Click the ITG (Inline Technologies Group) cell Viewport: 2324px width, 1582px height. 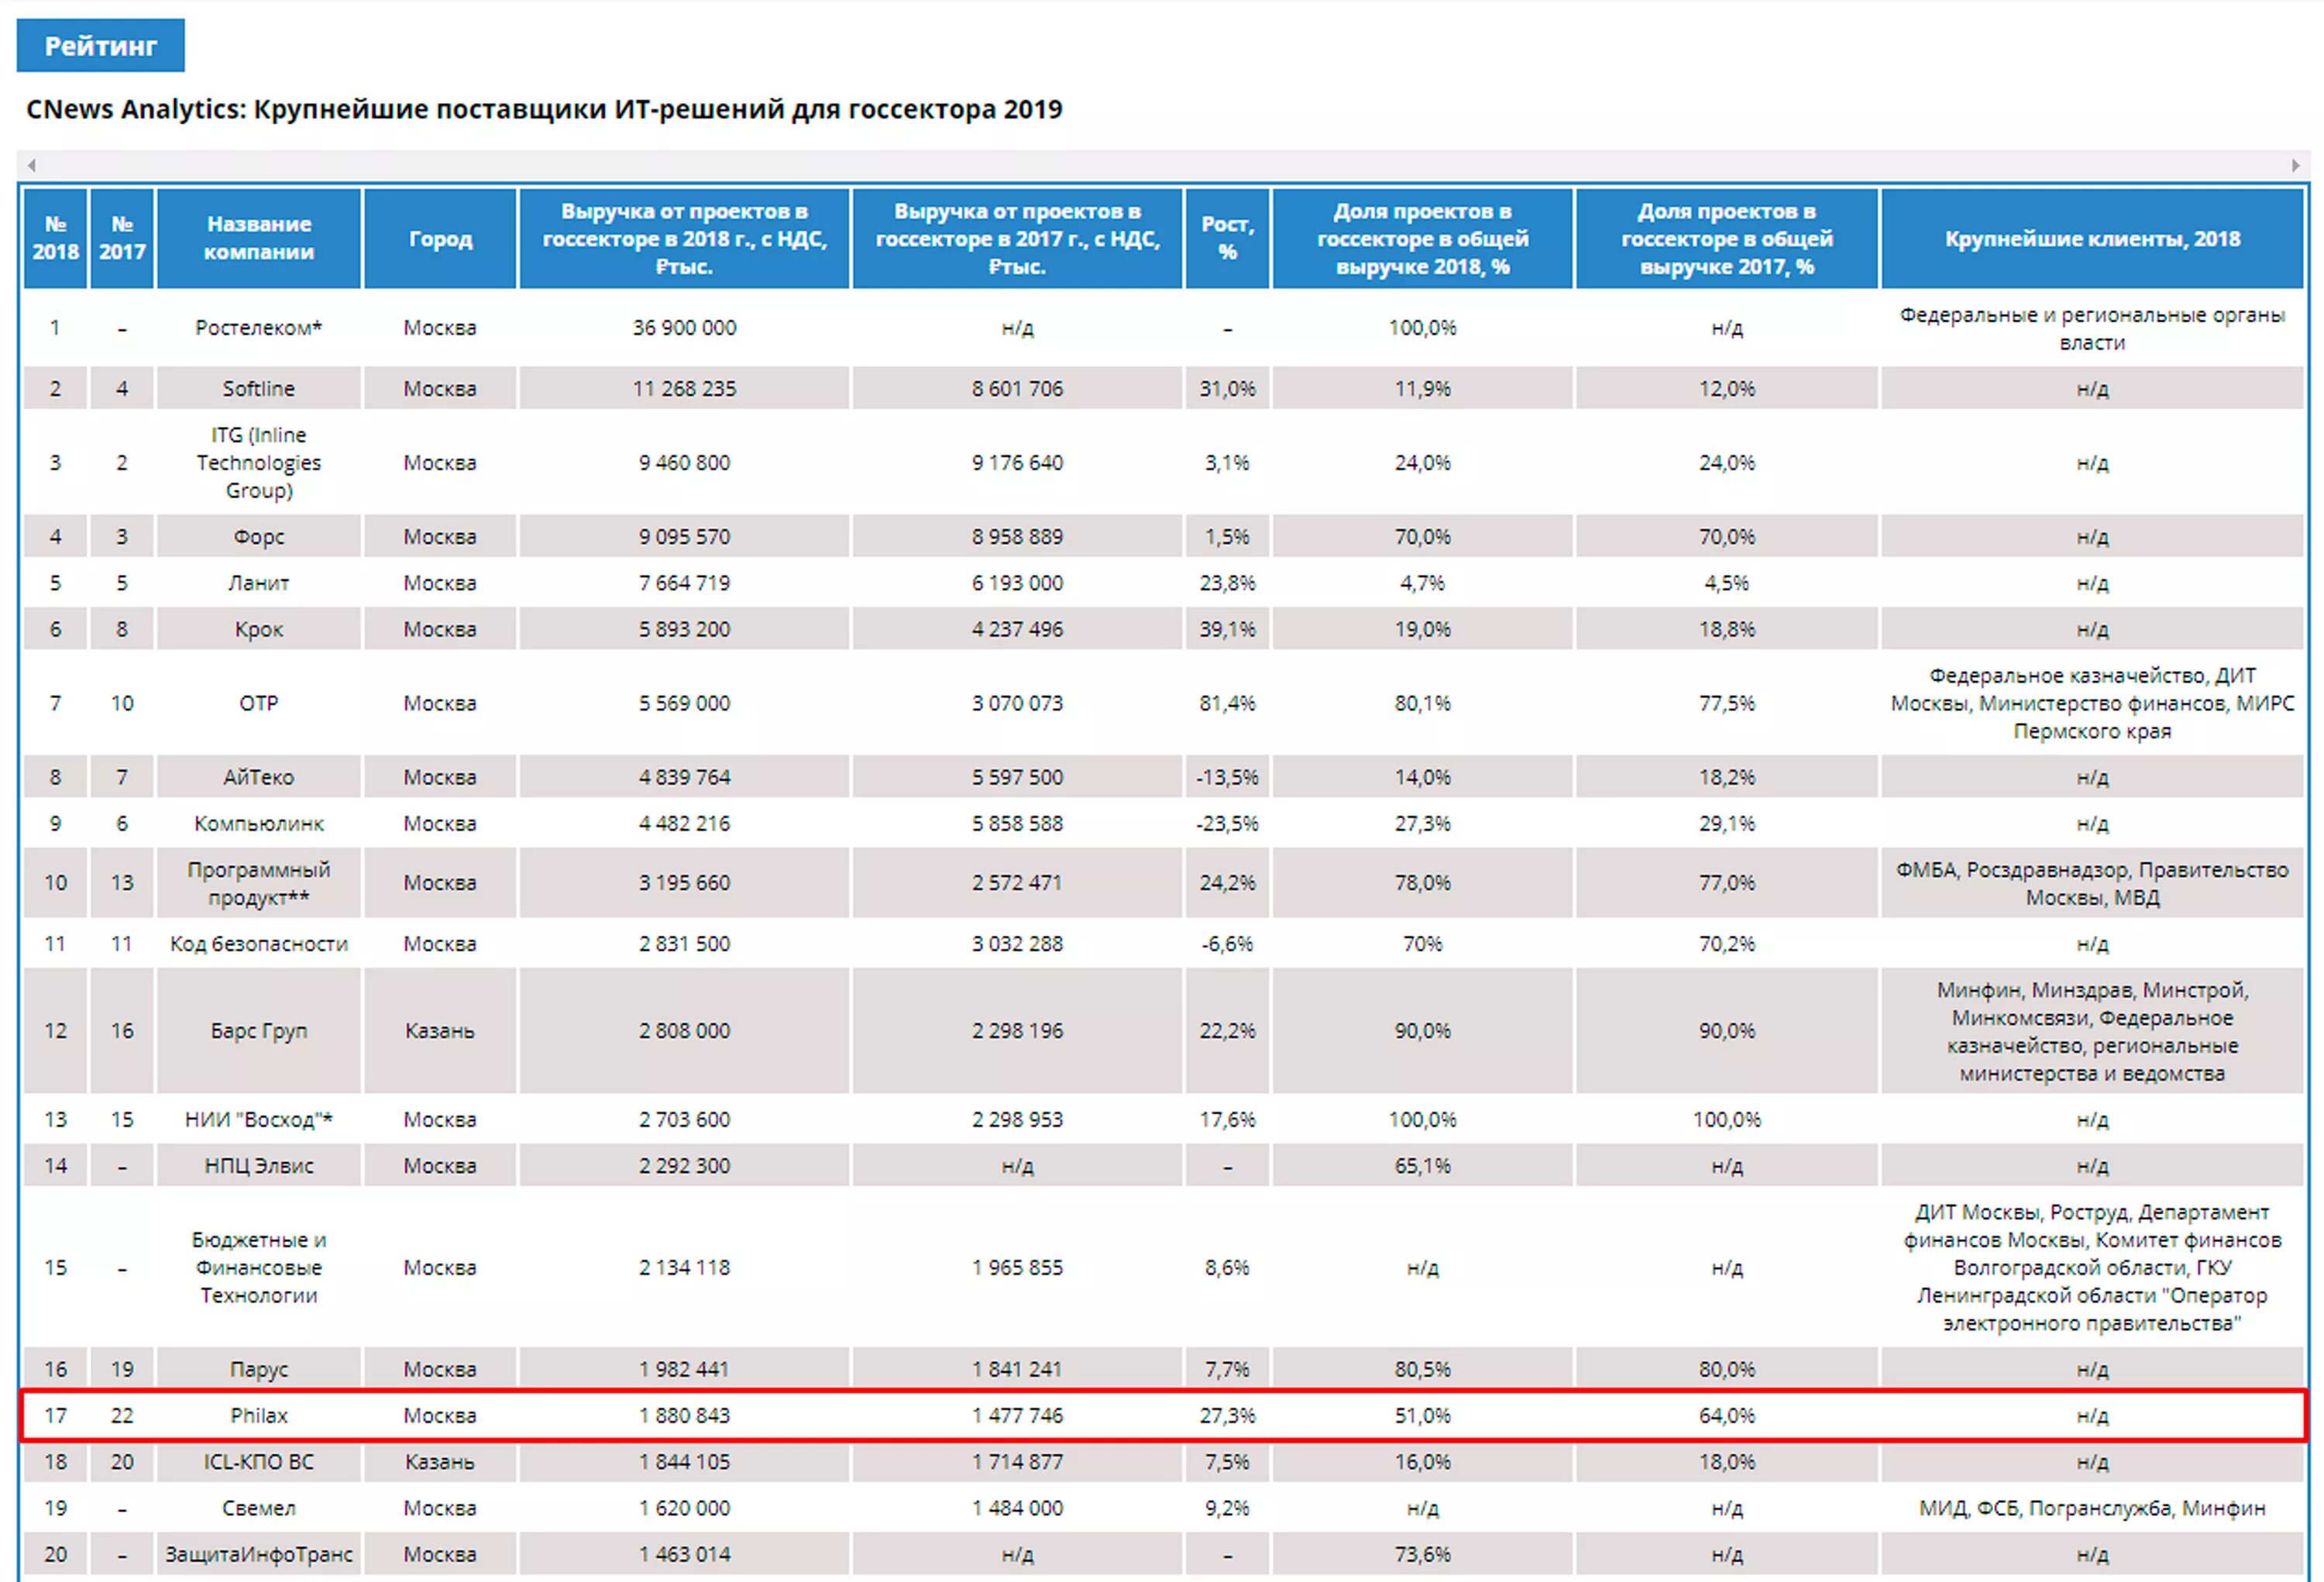(259, 462)
